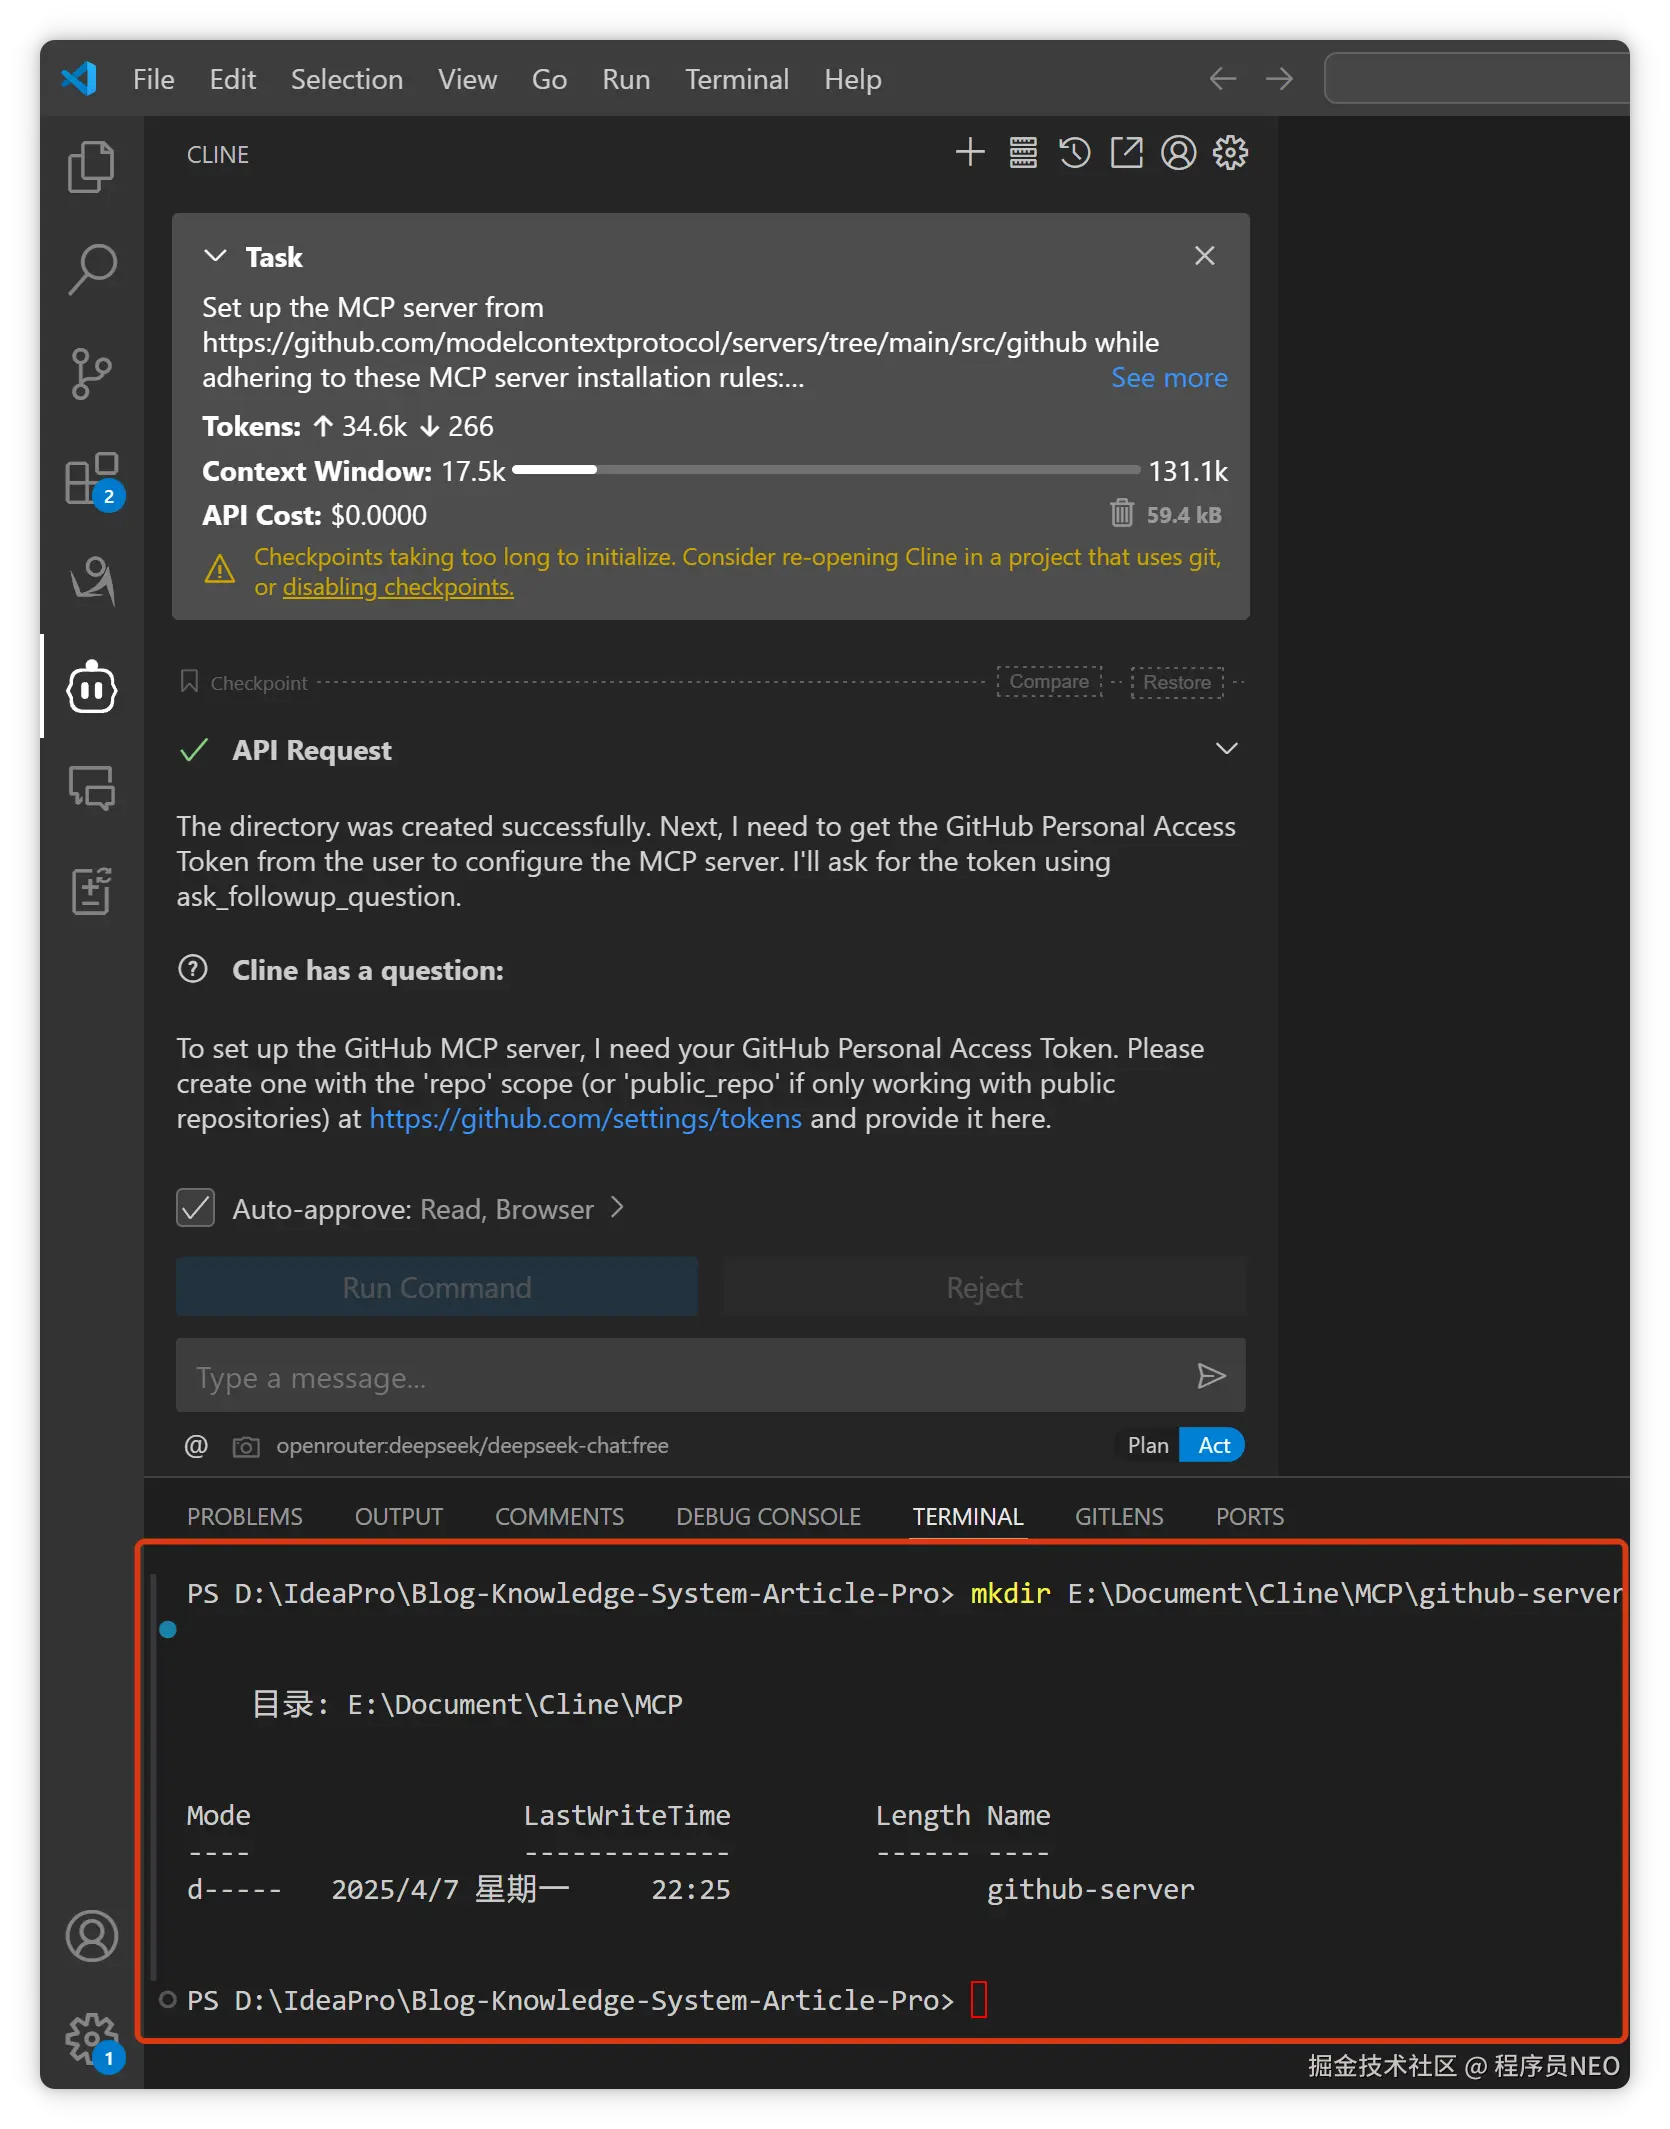The height and width of the screenshot is (2129, 1670).
Task: Select the TERMINAL tab
Action: click(968, 1517)
